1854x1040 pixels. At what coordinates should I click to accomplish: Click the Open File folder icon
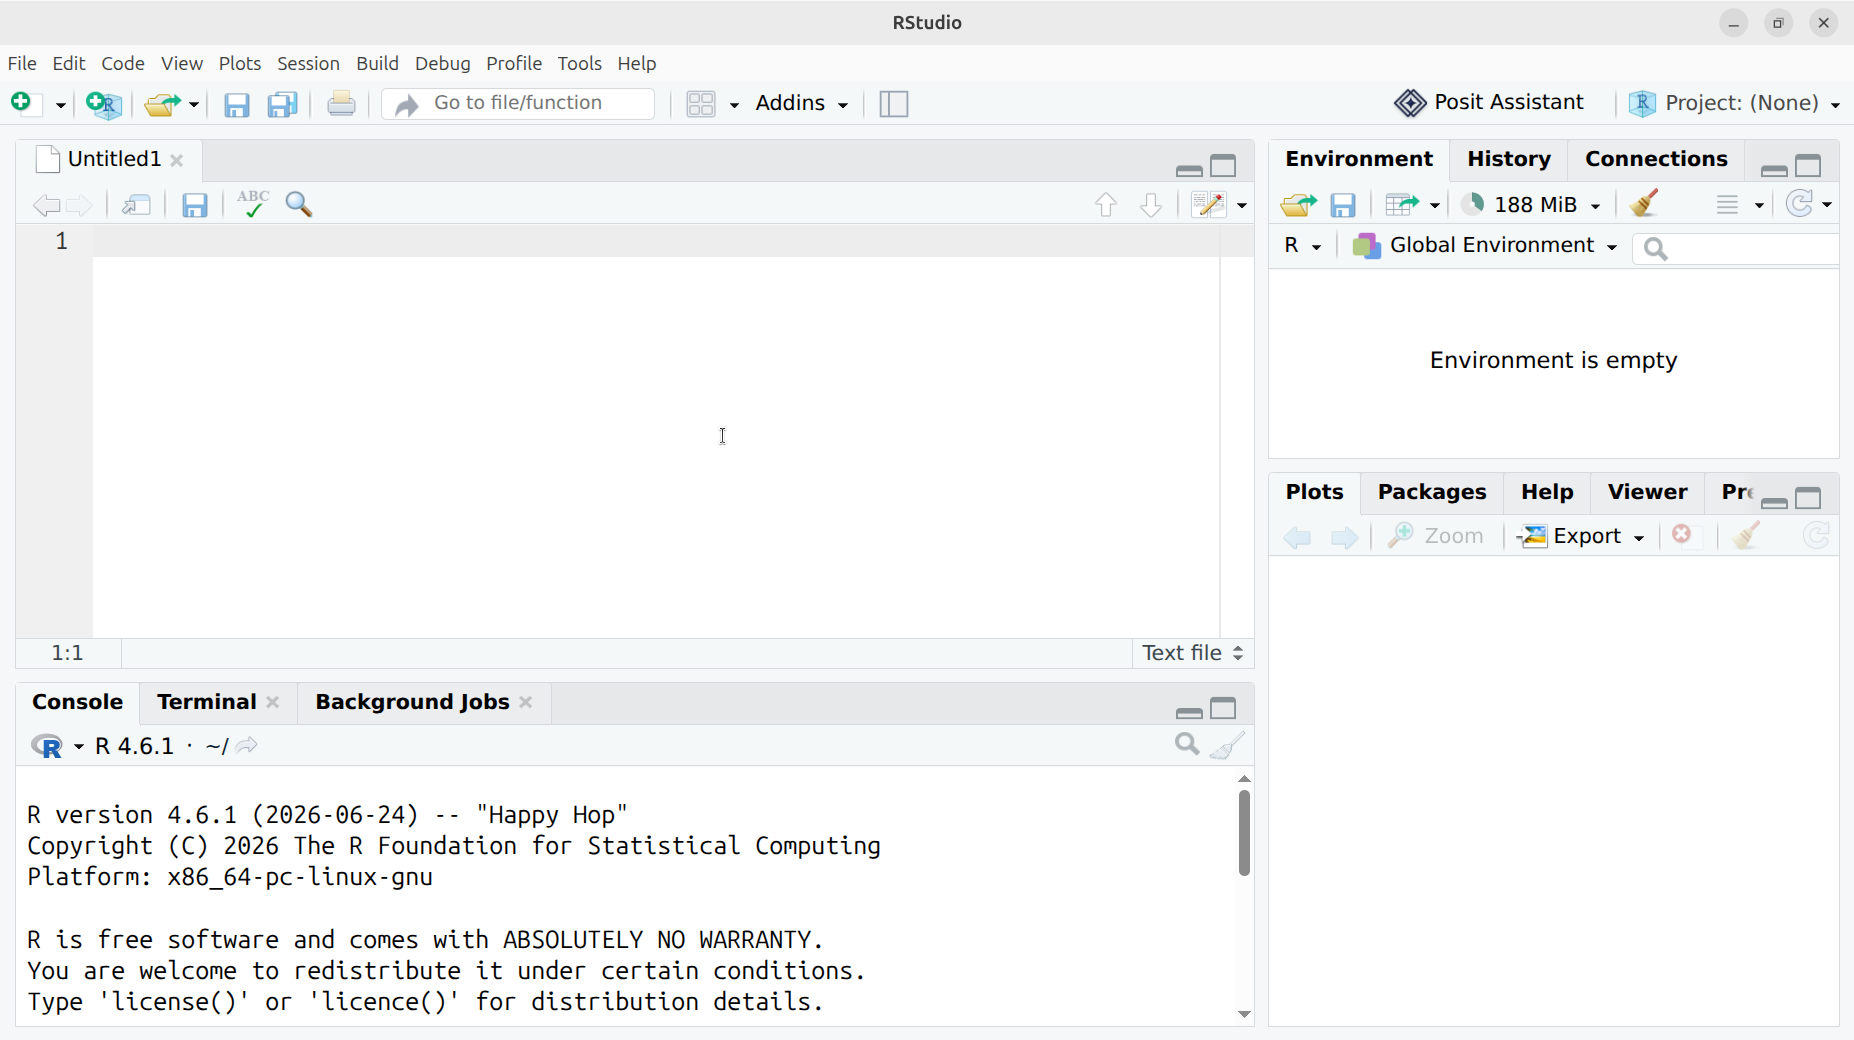(x=162, y=104)
